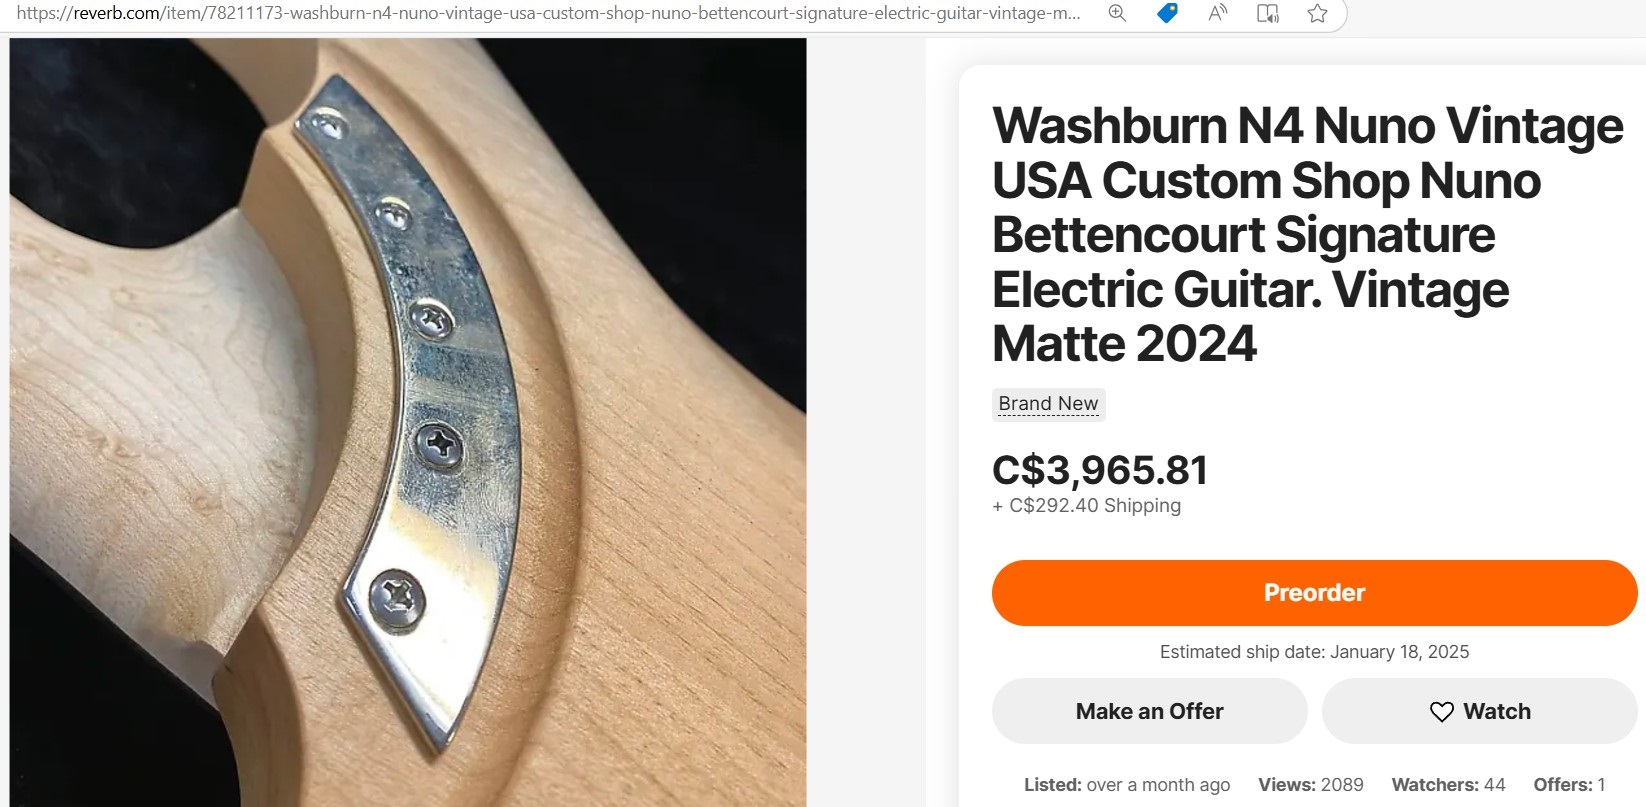Click the Estimated ship date text
Image resolution: width=1646 pixels, height=807 pixels.
point(1314,652)
